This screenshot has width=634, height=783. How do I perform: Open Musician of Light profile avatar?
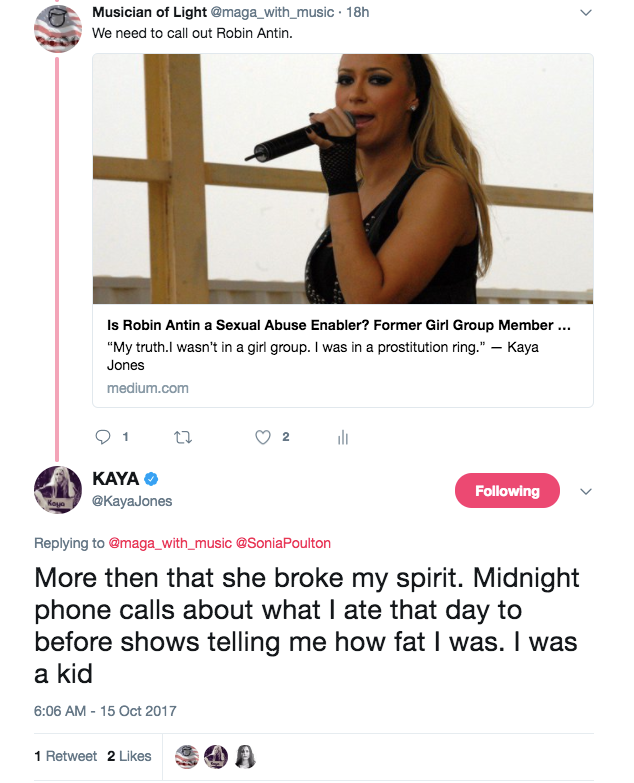pyautogui.click(x=58, y=28)
